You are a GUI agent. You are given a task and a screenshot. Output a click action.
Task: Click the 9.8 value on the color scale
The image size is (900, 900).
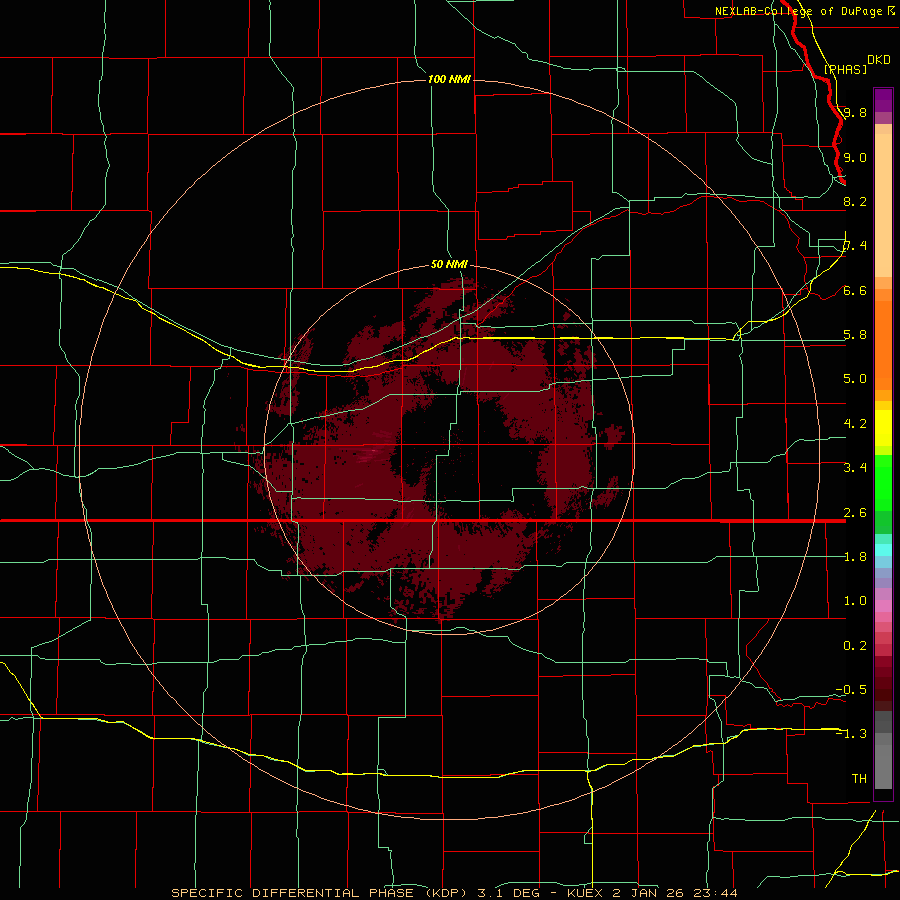(855, 112)
